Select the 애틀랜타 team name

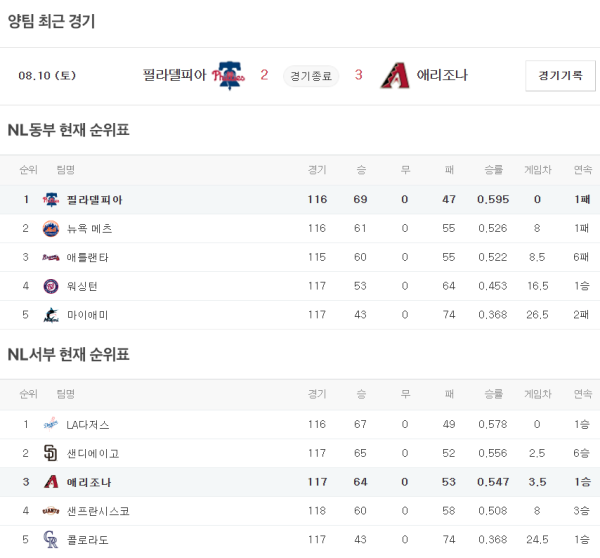click(x=89, y=258)
